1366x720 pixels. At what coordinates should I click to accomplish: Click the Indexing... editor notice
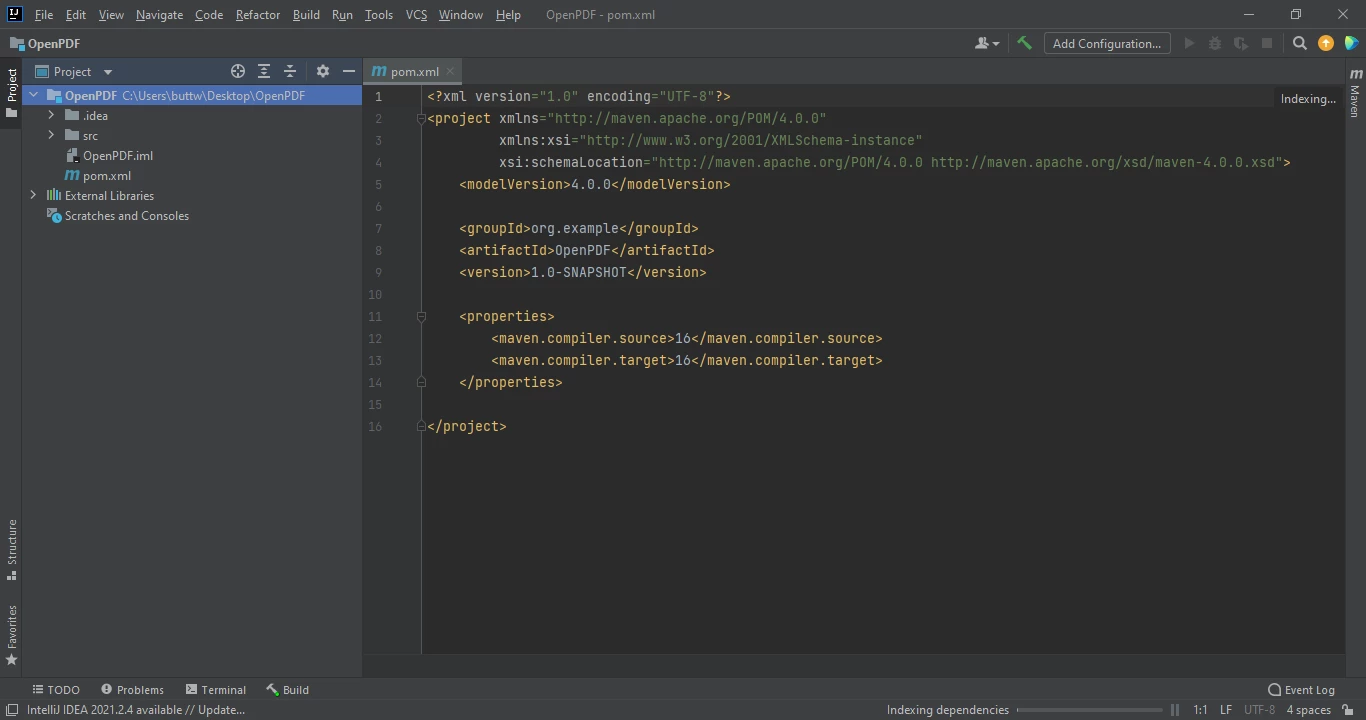point(1308,99)
